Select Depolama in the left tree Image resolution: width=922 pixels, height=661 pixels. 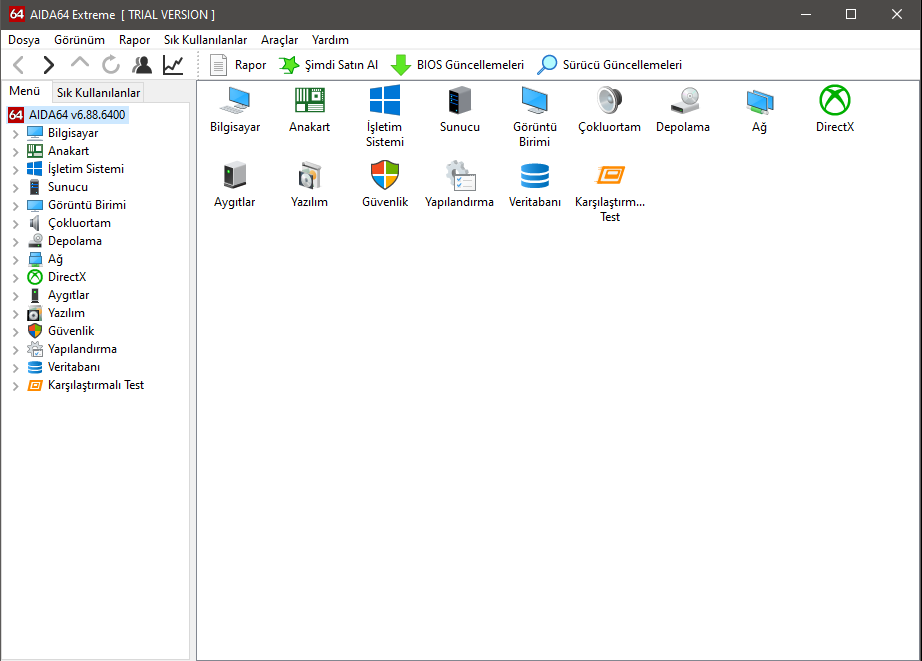point(75,241)
